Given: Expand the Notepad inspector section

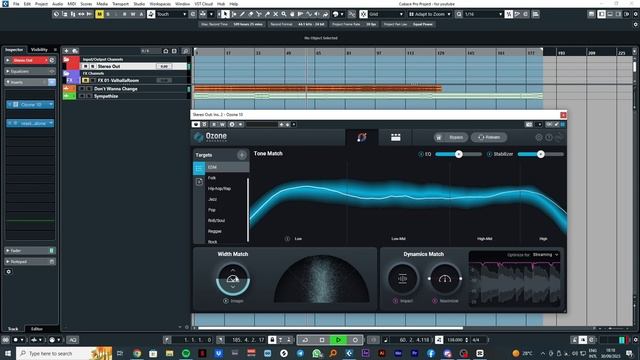Looking at the screenshot, I should tap(30, 262).
